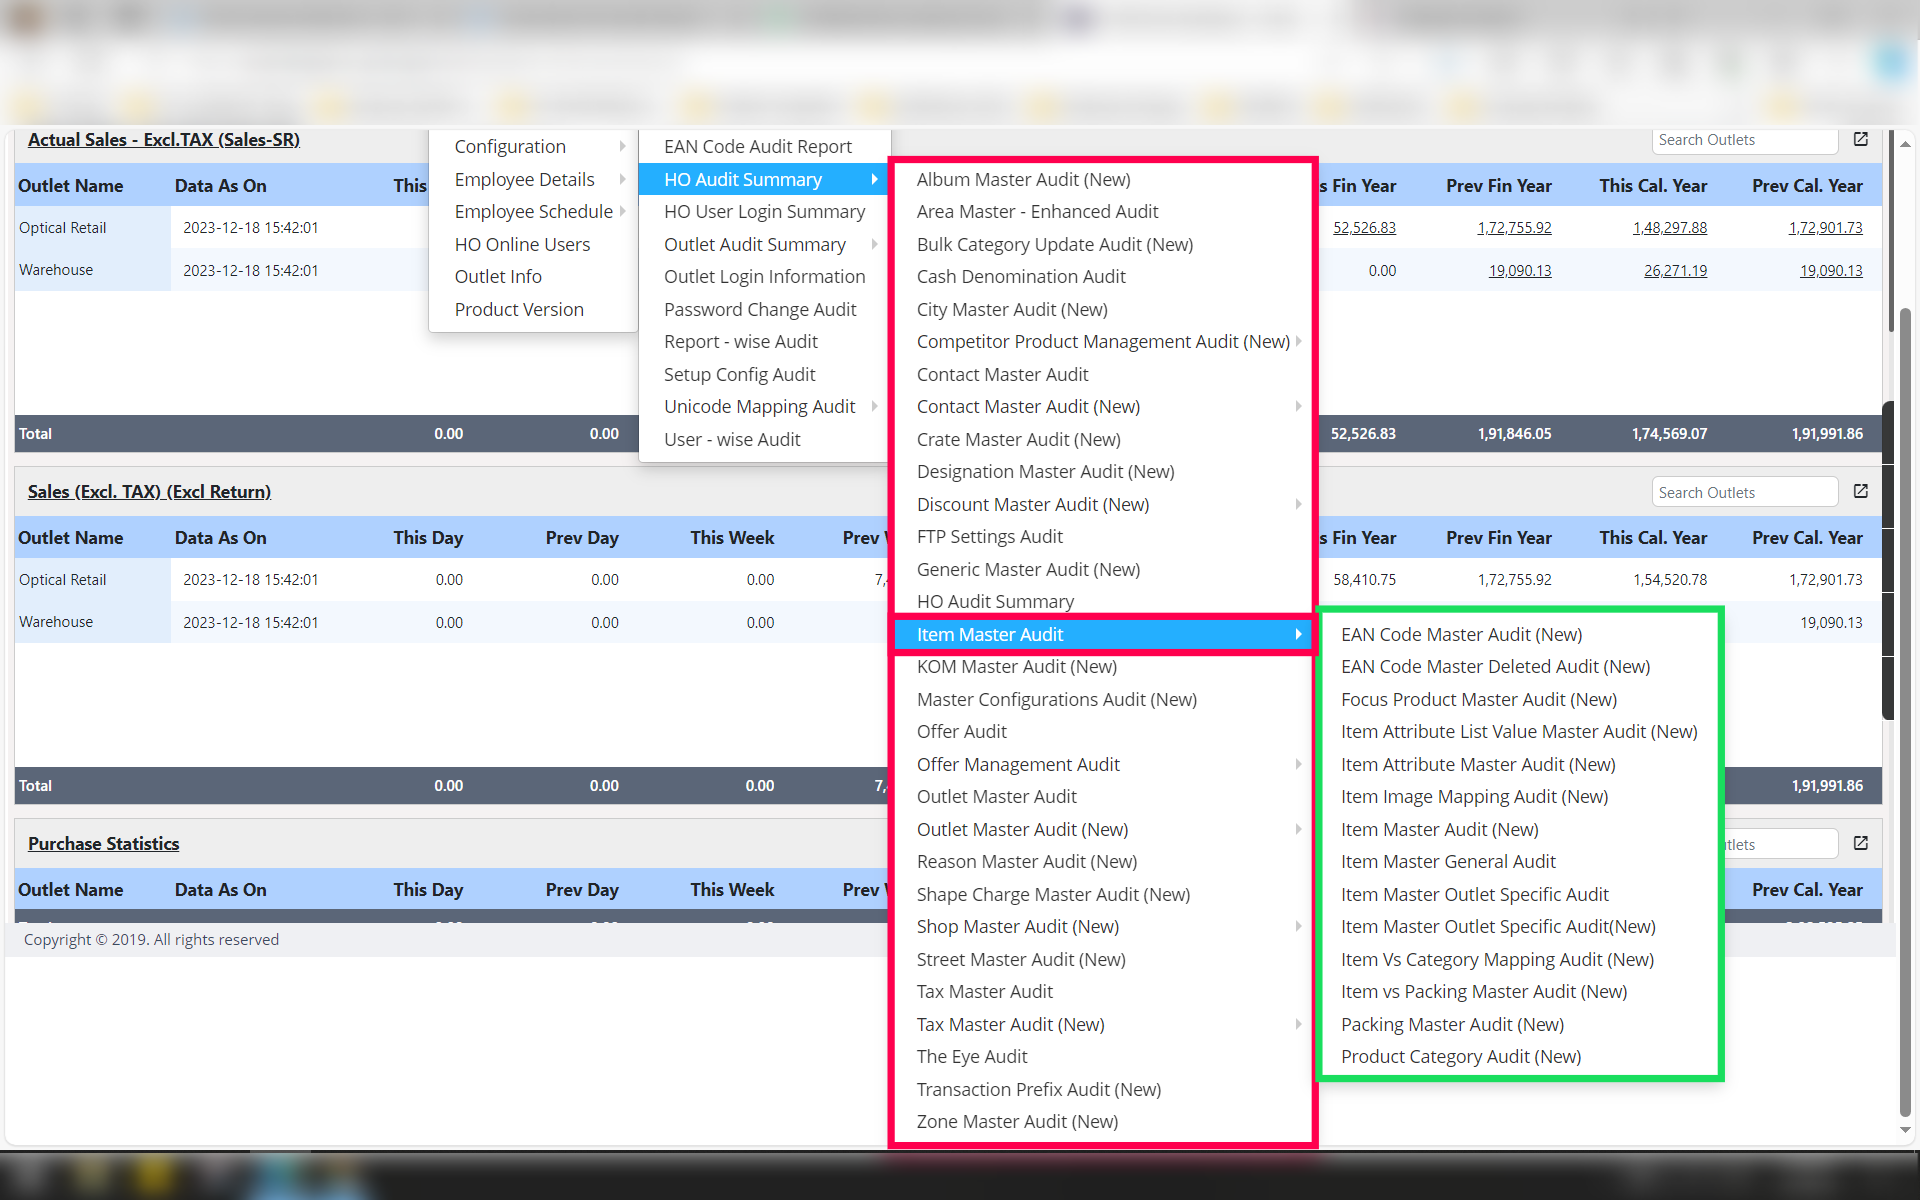The image size is (1920, 1200).
Task: Click the 1,72,755.92 Prev Fin Year value link
Action: [1514, 228]
